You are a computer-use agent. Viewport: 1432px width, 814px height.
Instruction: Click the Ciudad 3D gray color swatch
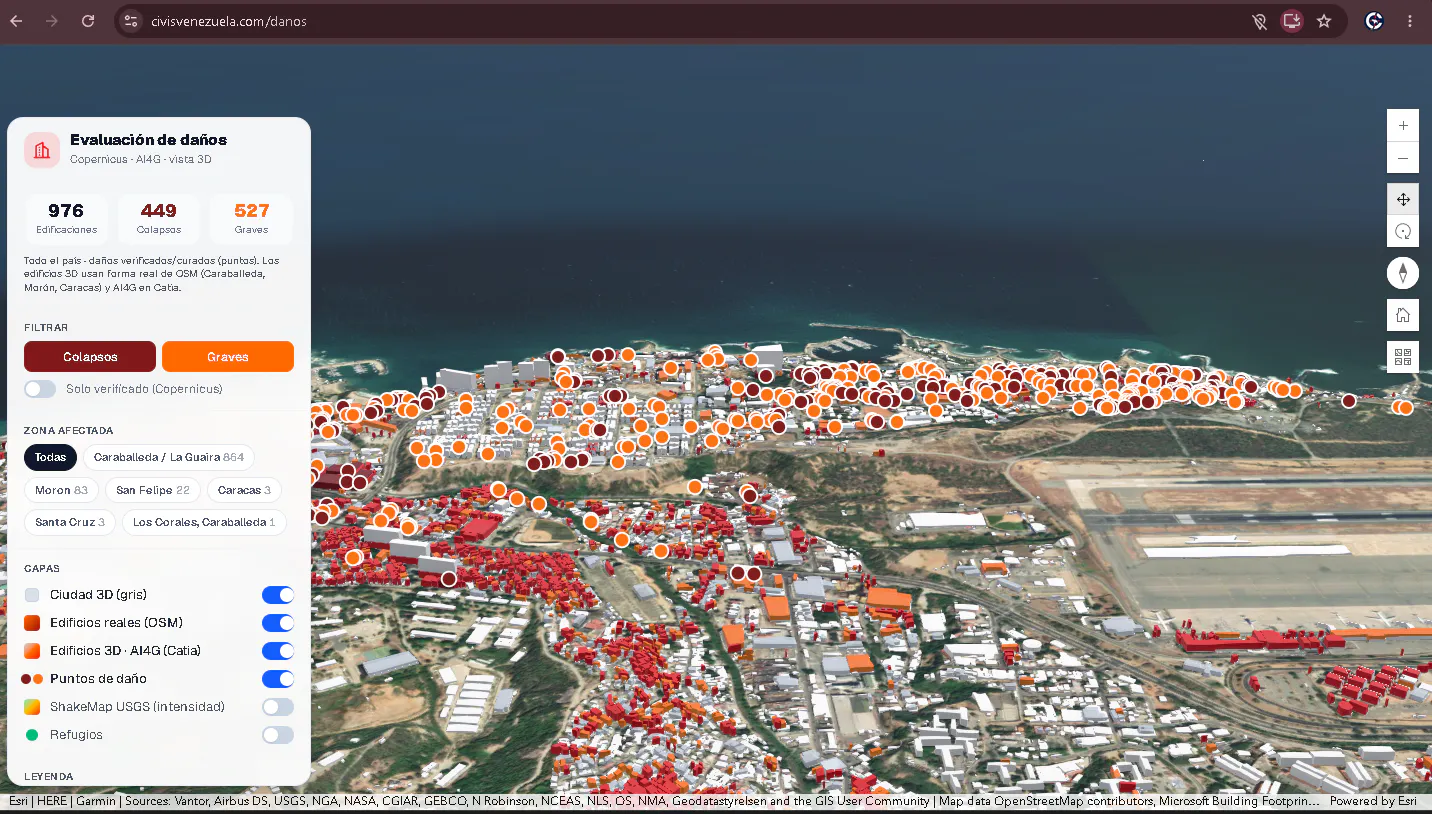coord(32,595)
